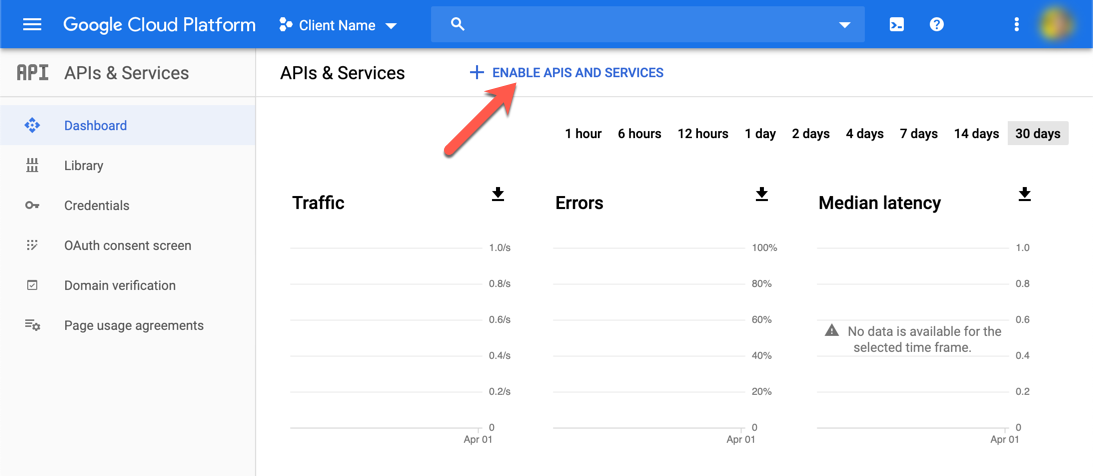Click the APIs & Services page title
Image resolution: width=1093 pixels, height=476 pixels.
point(342,72)
